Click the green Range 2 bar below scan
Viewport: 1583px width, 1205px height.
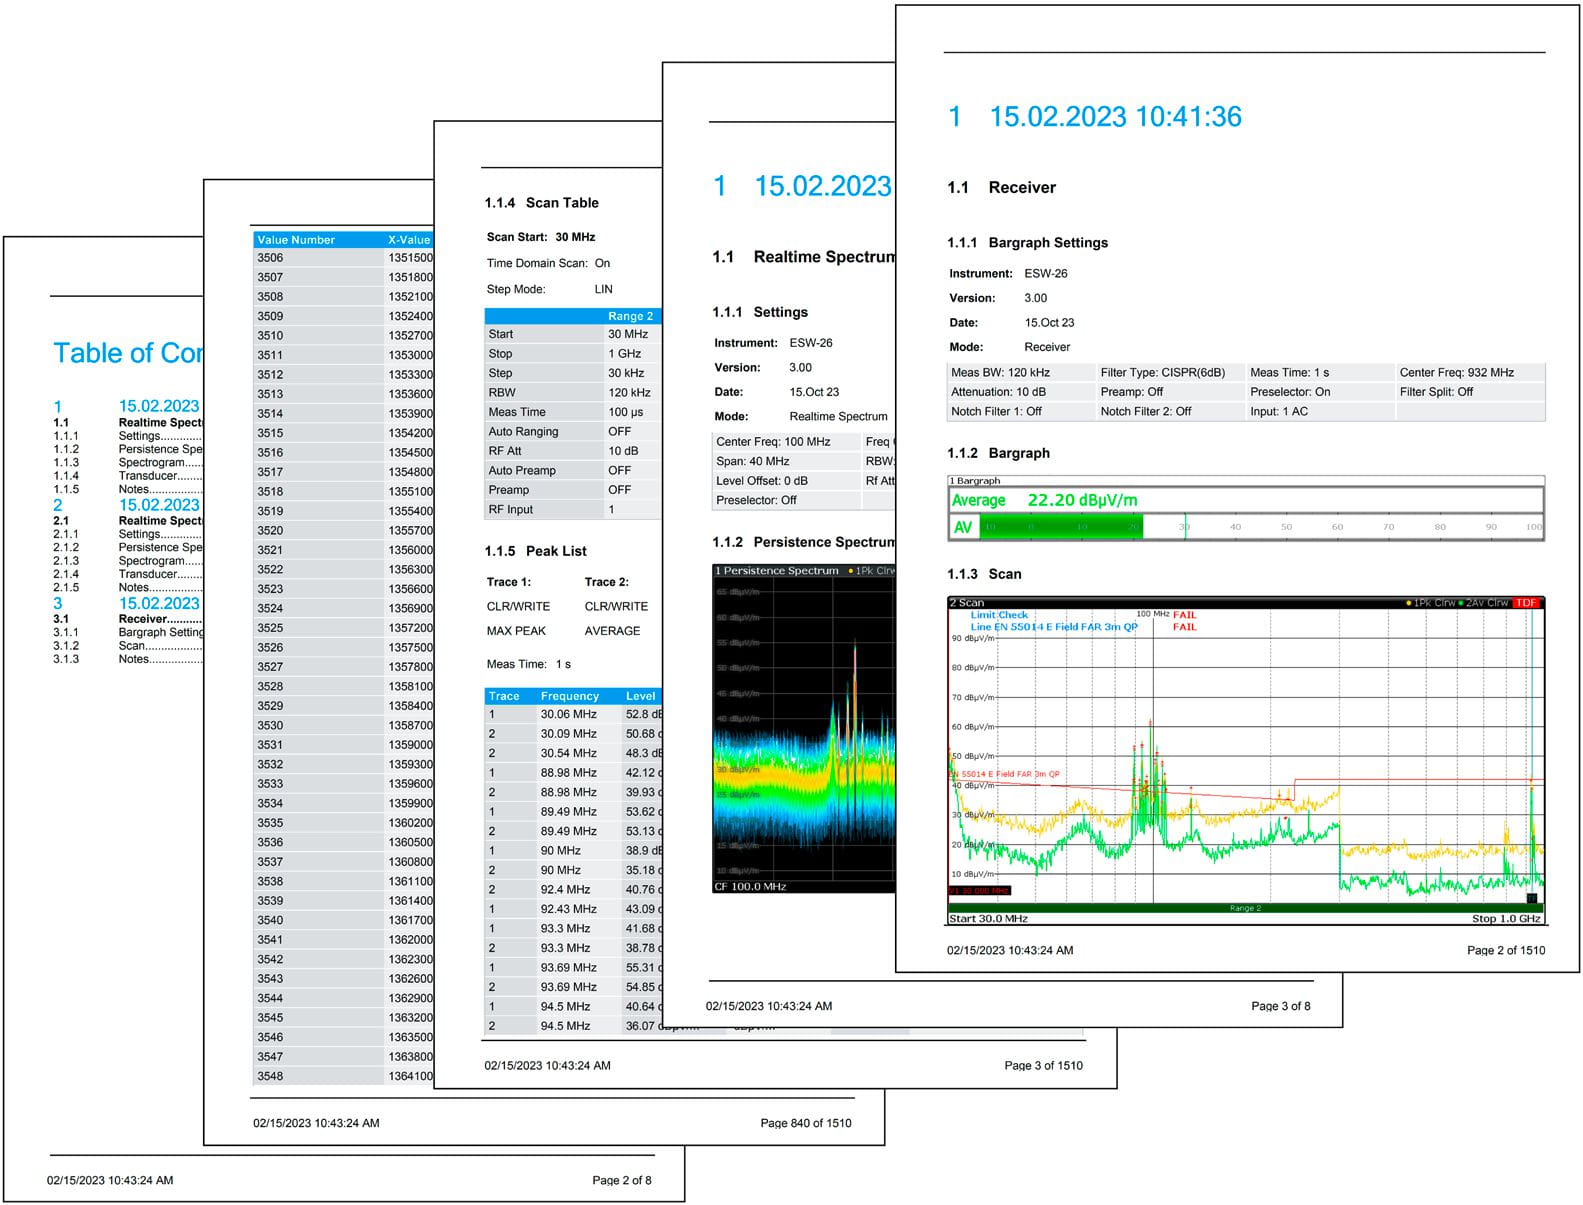(1244, 908)
